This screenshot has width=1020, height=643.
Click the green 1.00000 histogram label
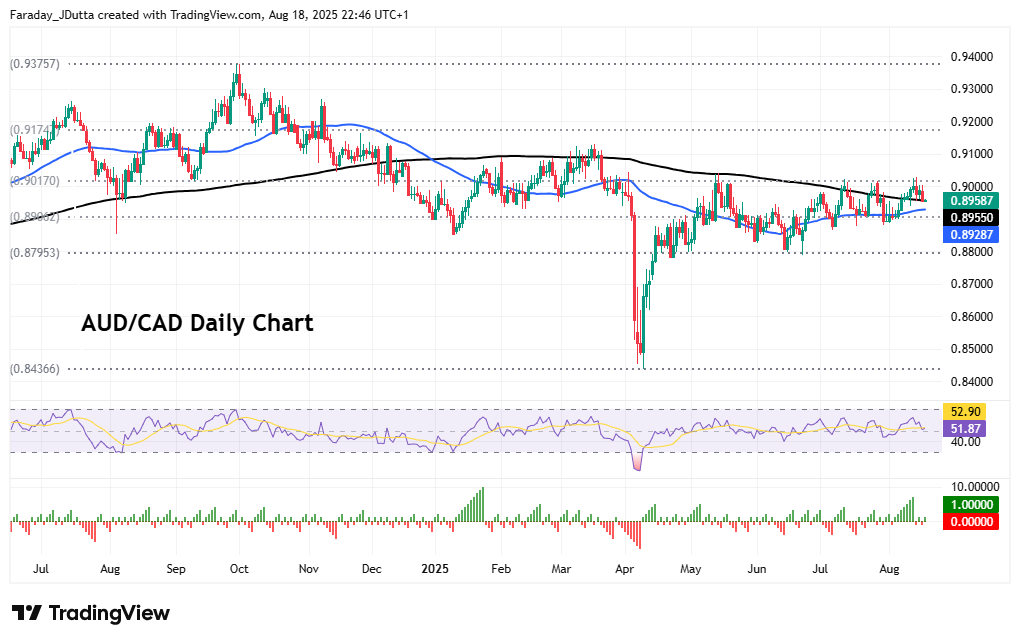coord(971,506)
